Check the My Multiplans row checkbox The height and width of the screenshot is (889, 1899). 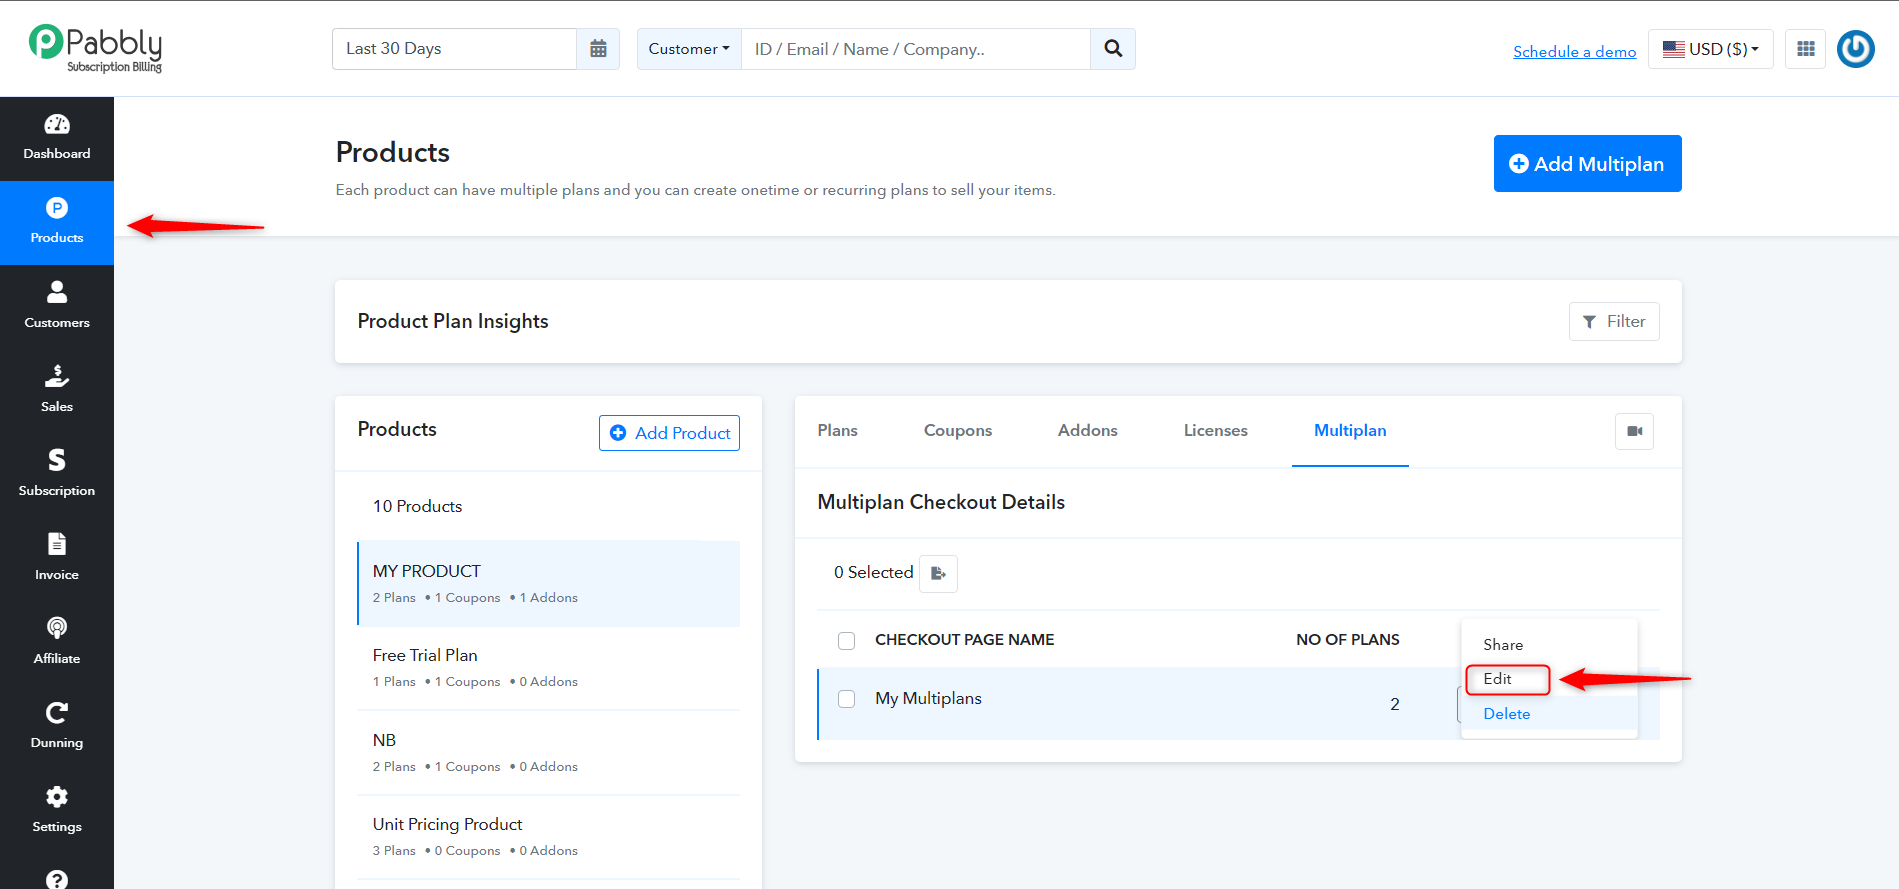pos(847,699)
